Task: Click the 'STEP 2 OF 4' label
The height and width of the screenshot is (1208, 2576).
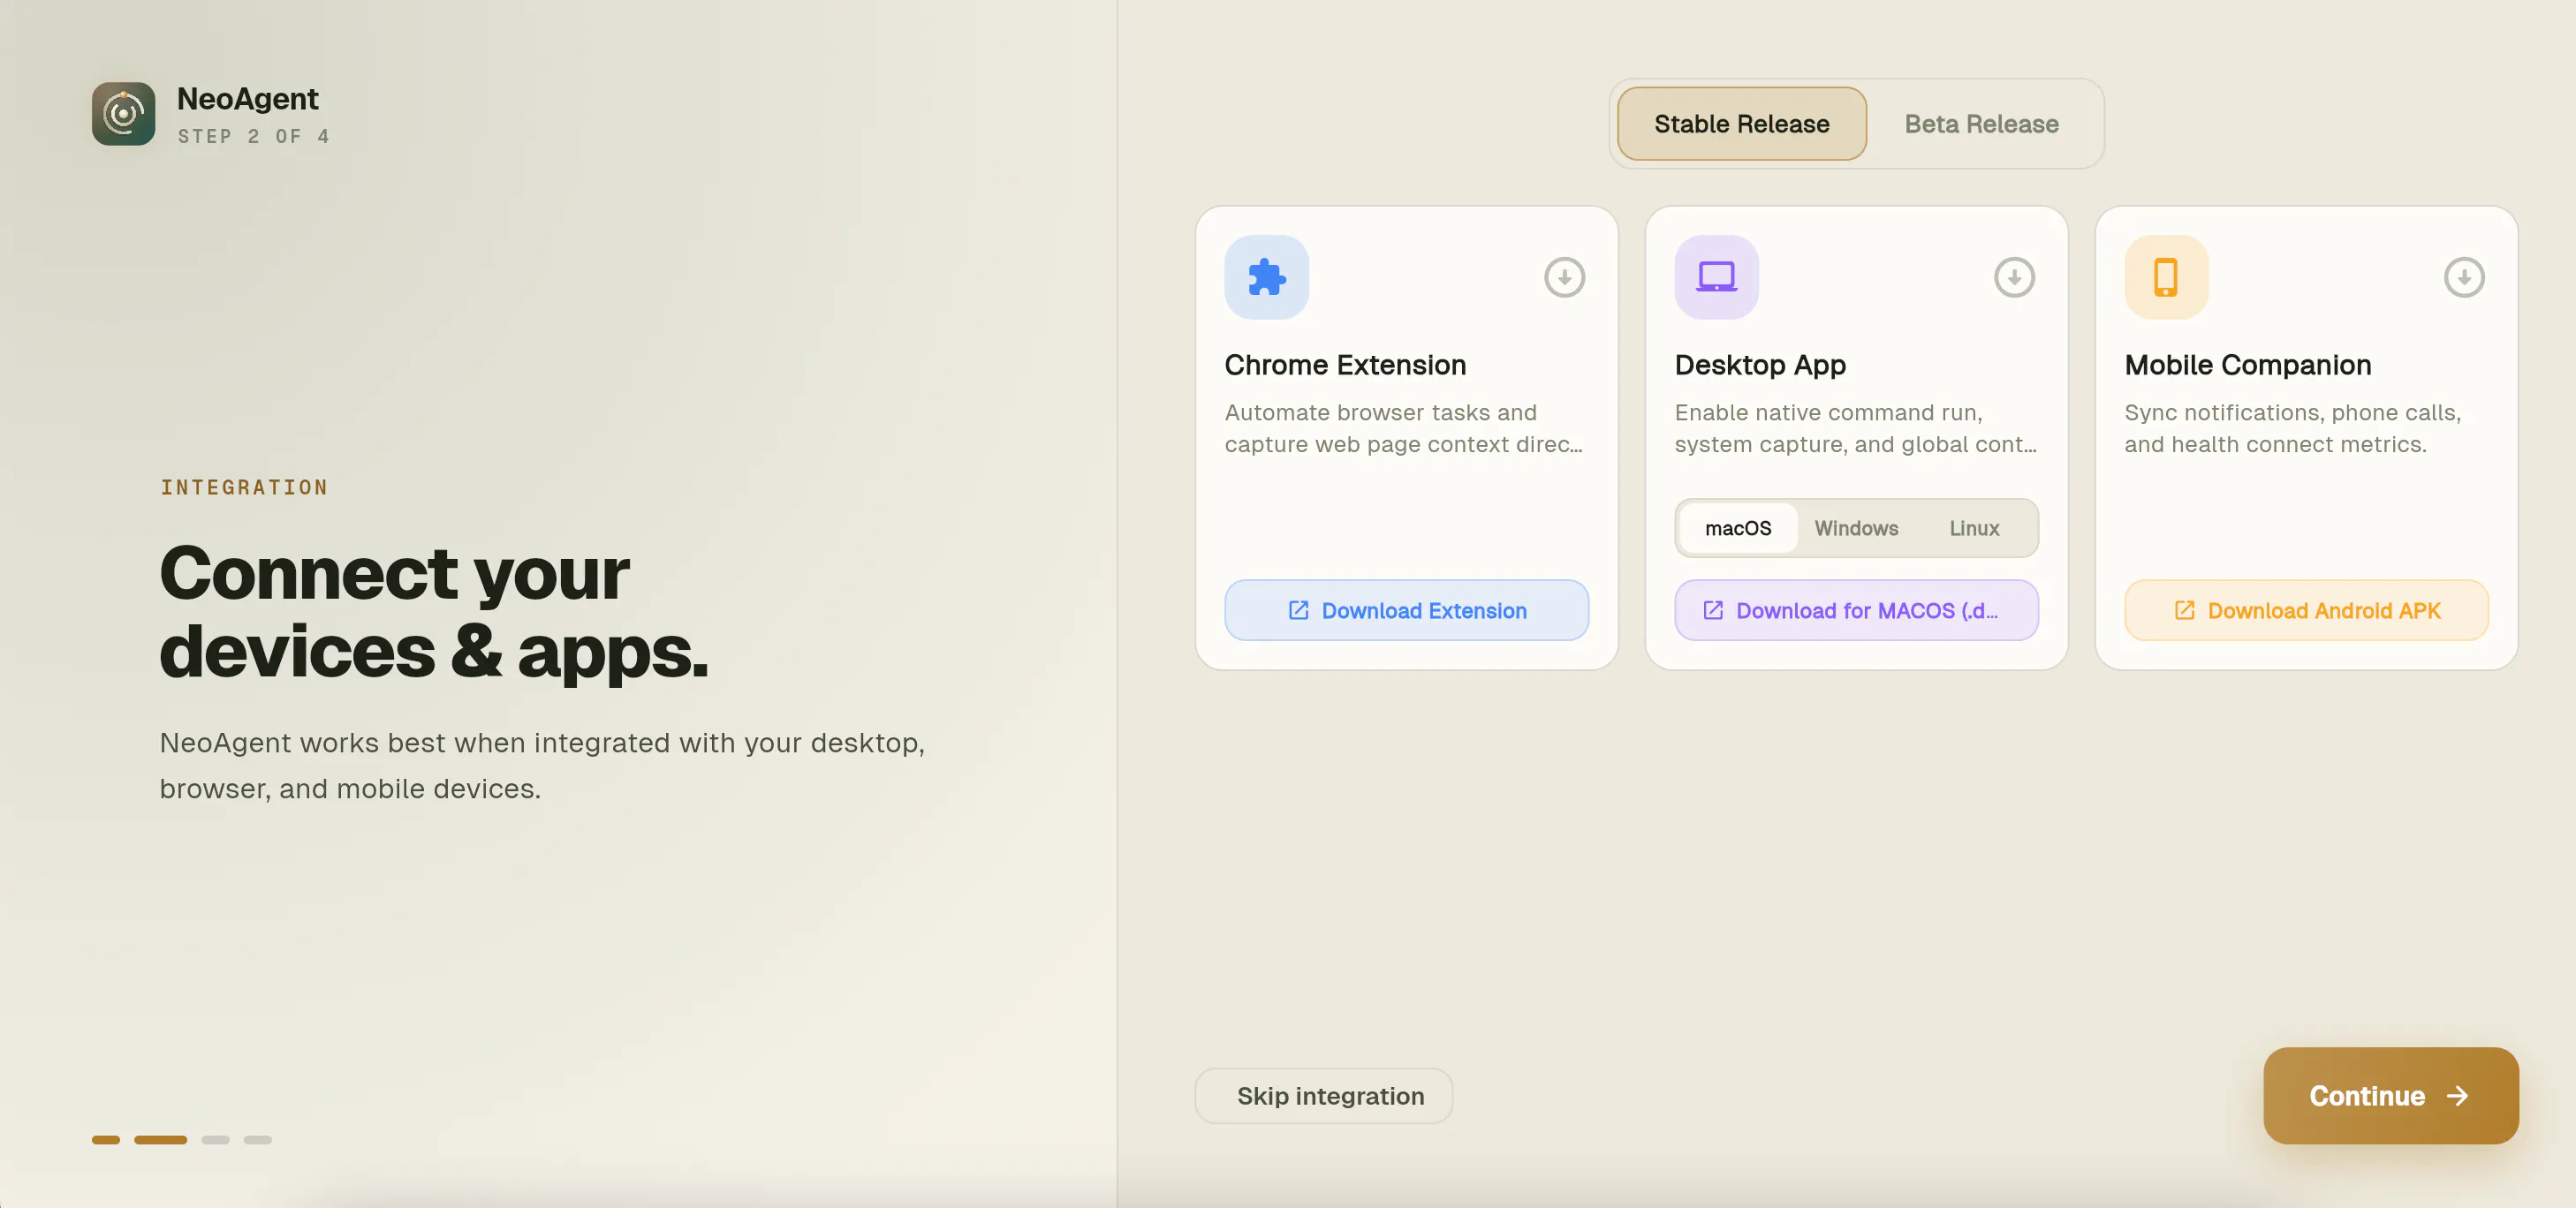Action: click(x=254, y=136)
